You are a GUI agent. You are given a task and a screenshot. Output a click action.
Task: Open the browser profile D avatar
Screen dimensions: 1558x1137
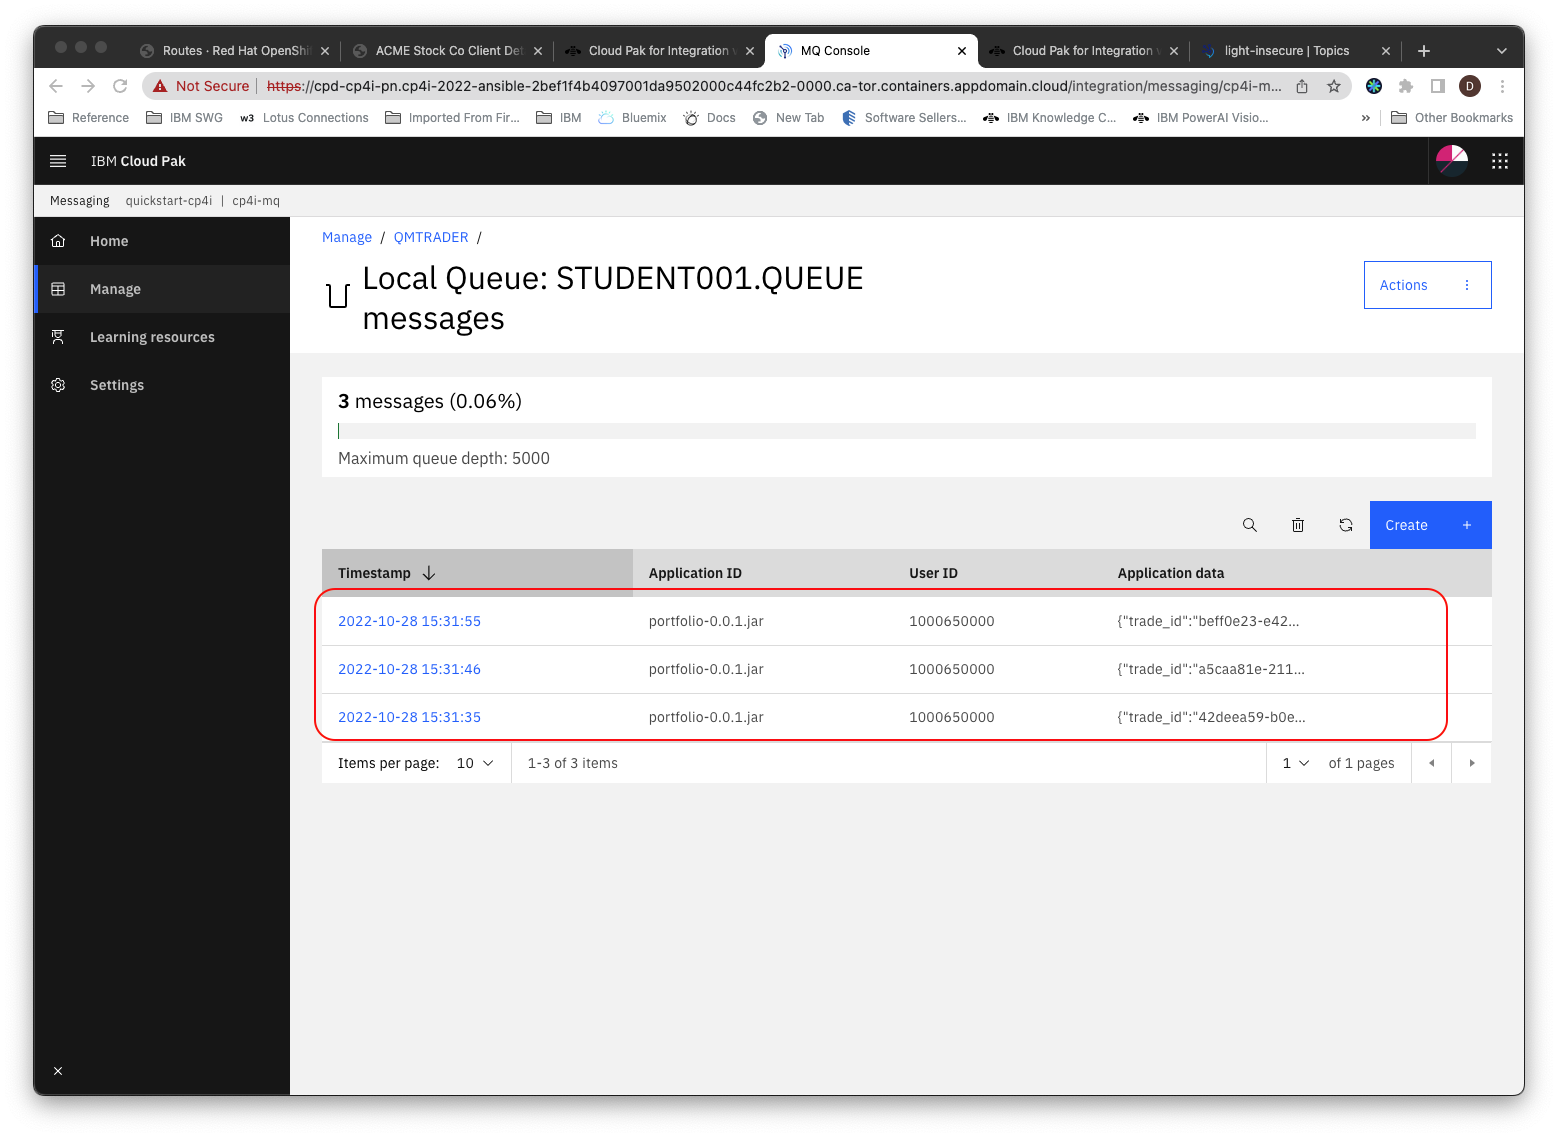(x=1470, y=86)
